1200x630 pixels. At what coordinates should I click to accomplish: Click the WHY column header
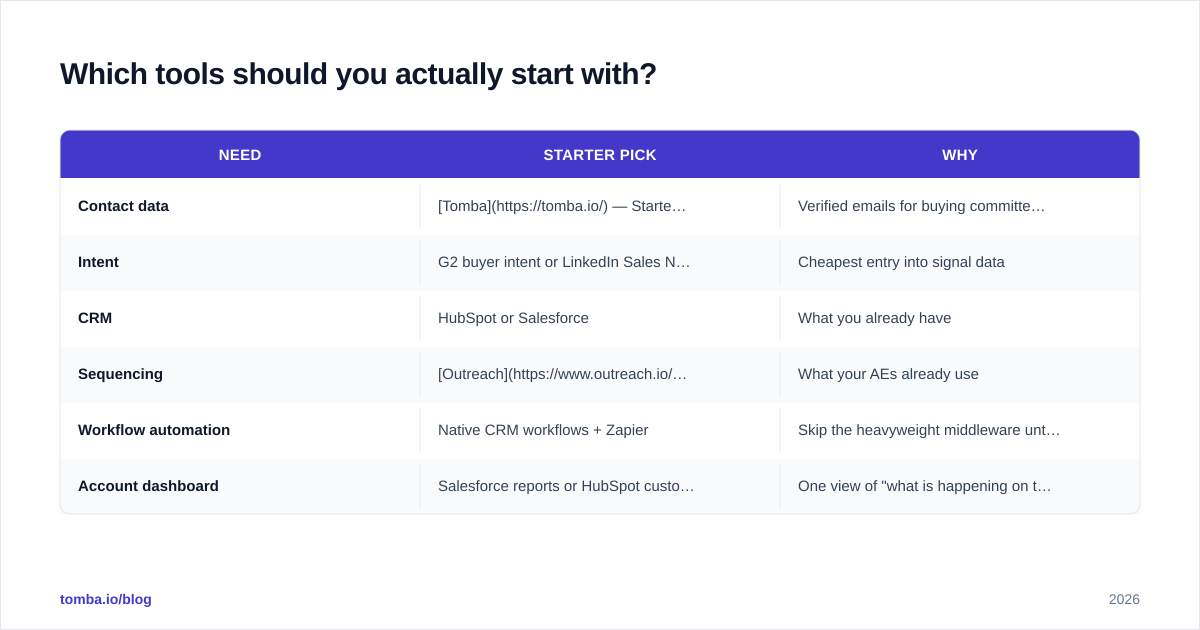tap(960, 155)
